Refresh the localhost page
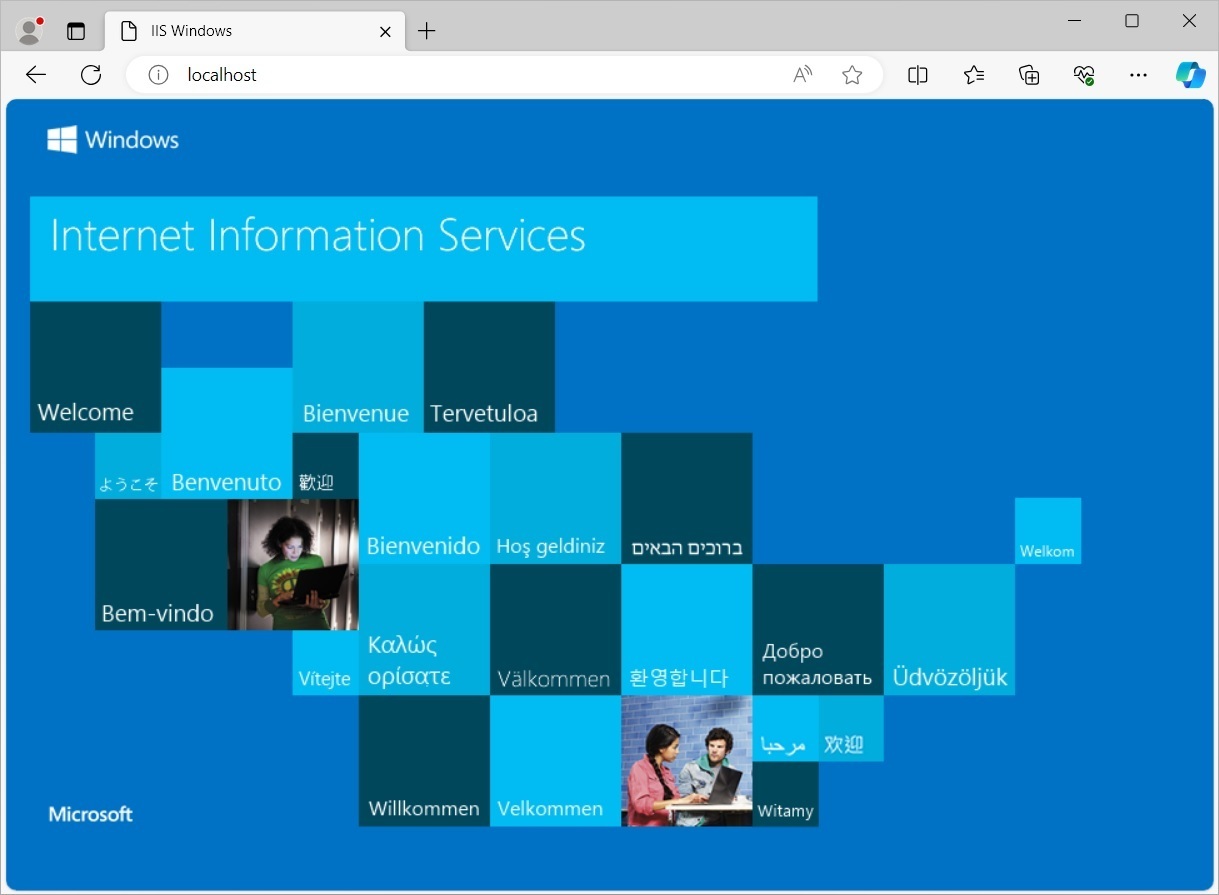Viewport: 1219px width, 895px height. (x=91, y=75)
